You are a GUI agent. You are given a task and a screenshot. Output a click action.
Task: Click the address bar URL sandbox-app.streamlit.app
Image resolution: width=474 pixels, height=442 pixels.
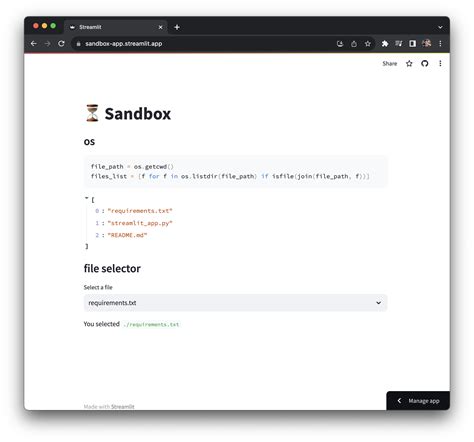coord(124,44)
